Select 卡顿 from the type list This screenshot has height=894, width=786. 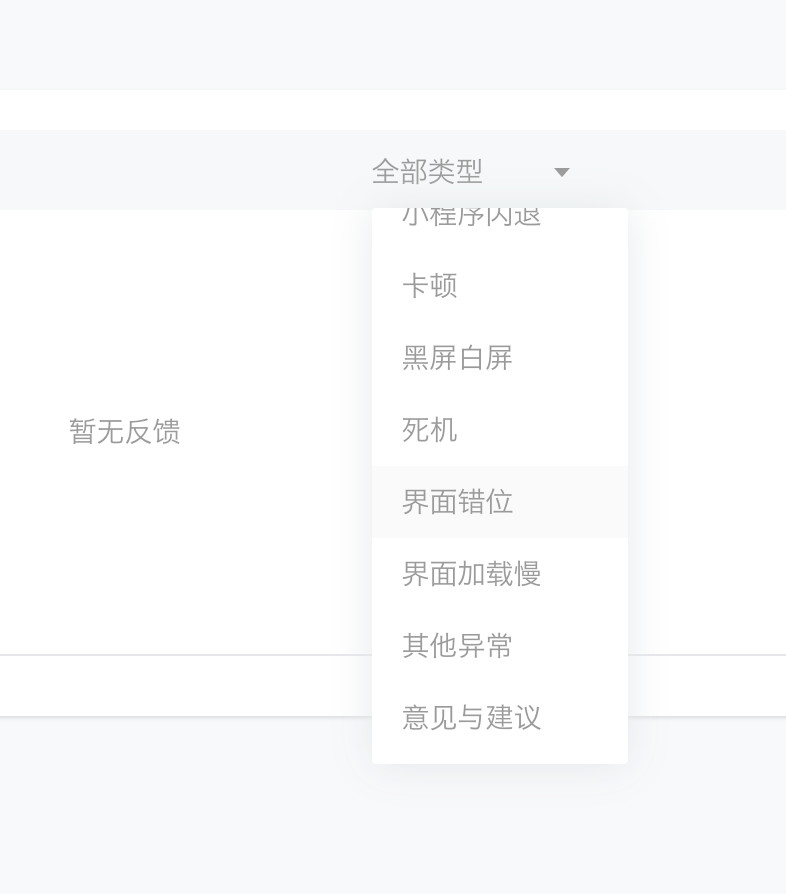(430, 286)
